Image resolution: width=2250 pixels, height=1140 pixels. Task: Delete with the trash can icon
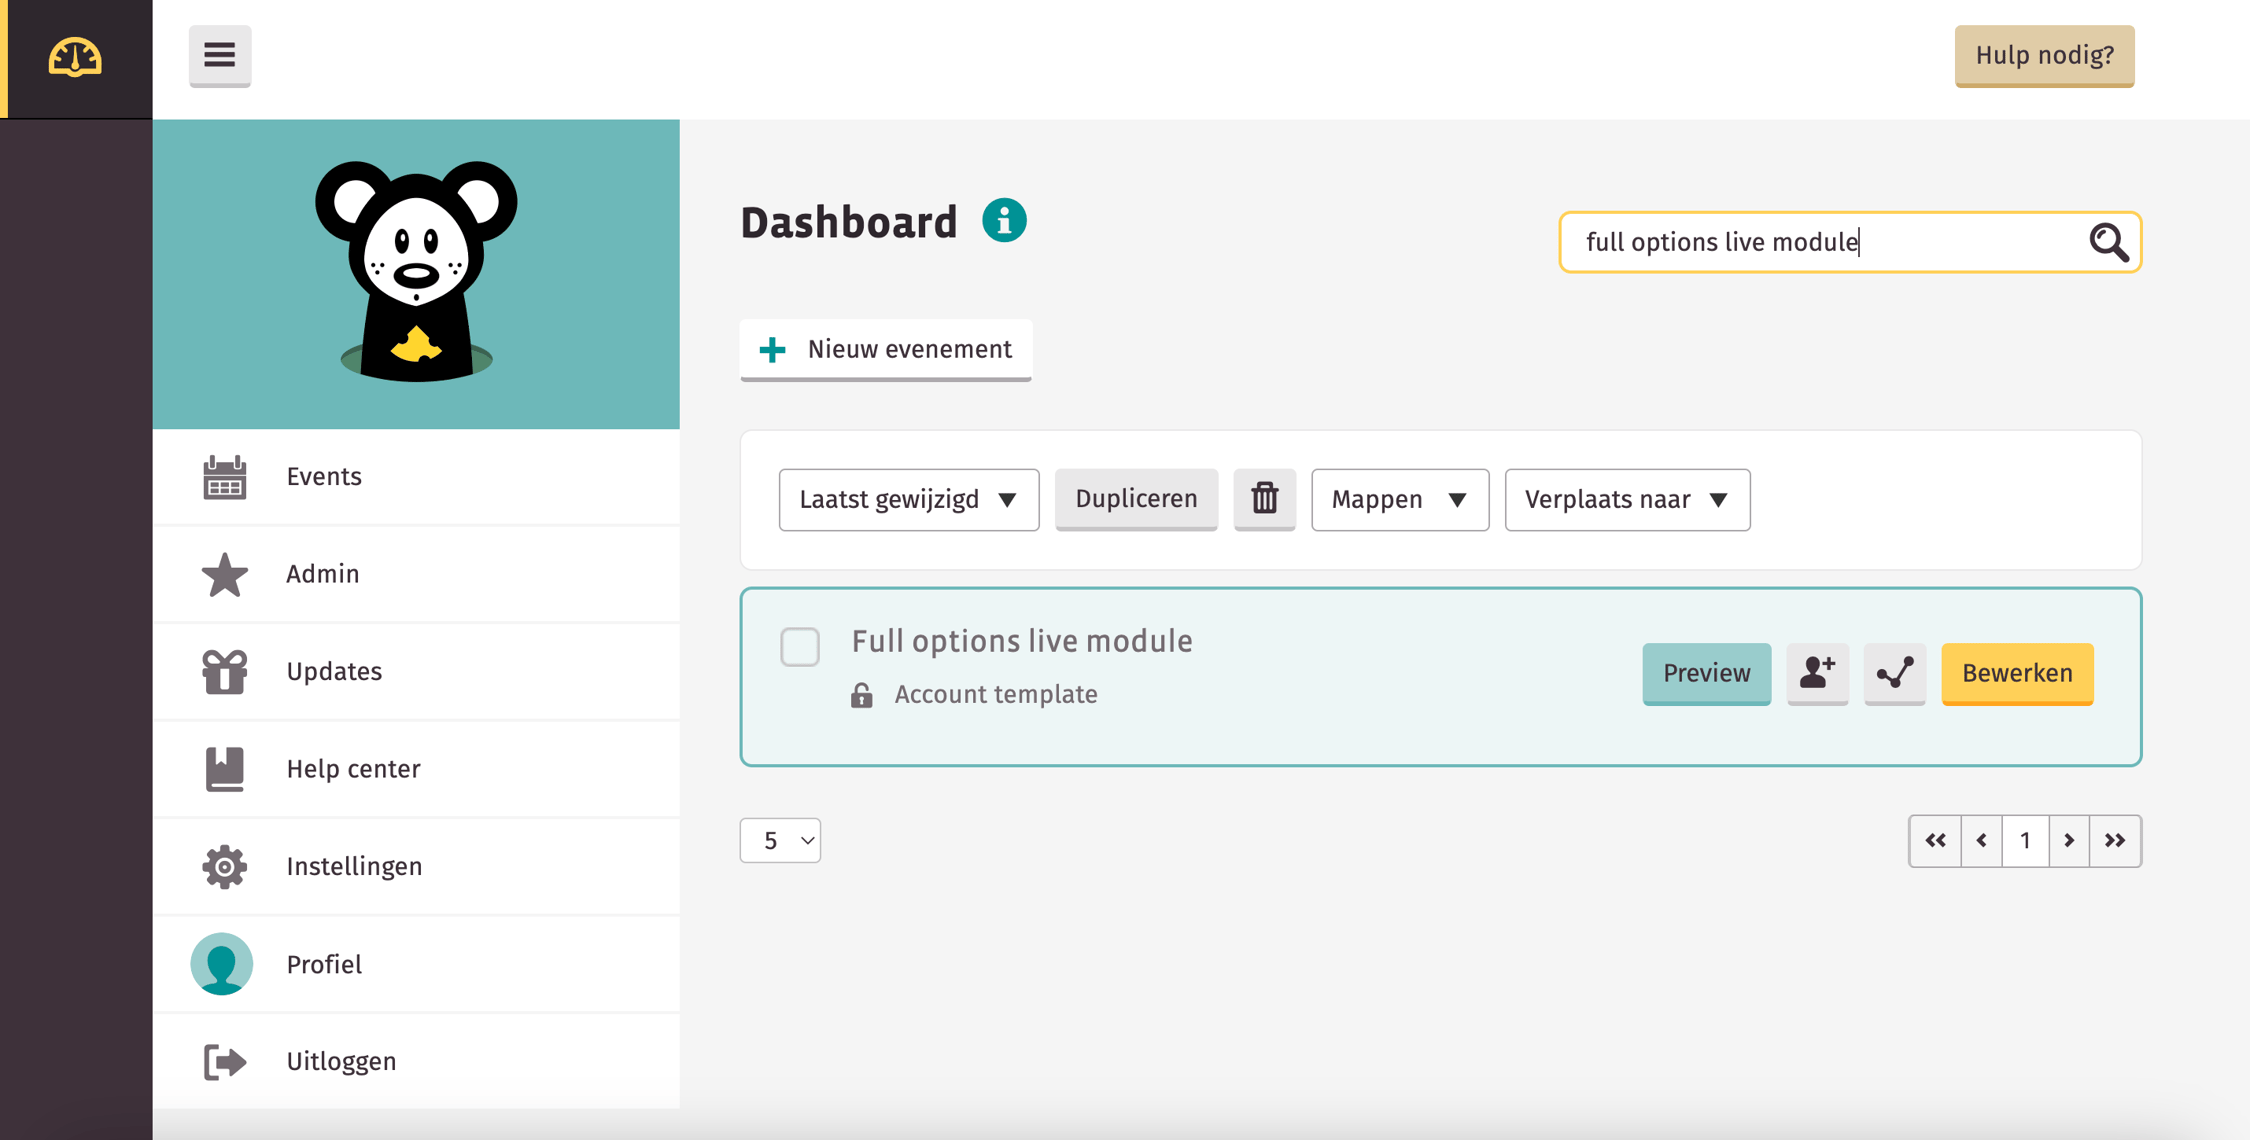pyautogui.click(x=1264, y=498)
